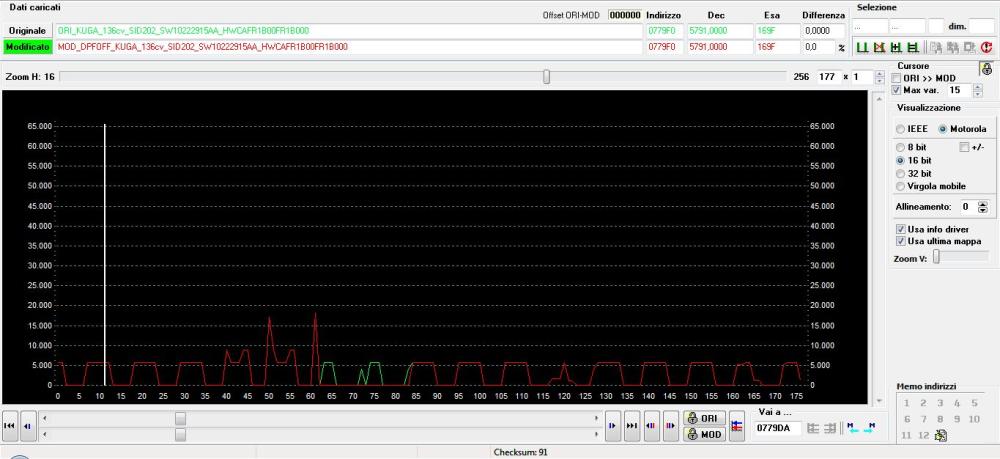Image resolution: width=1000 pixels, height=459 pixels.
Task: Click the padlock icon next to Cursore
Action: (x=986, y=68)
